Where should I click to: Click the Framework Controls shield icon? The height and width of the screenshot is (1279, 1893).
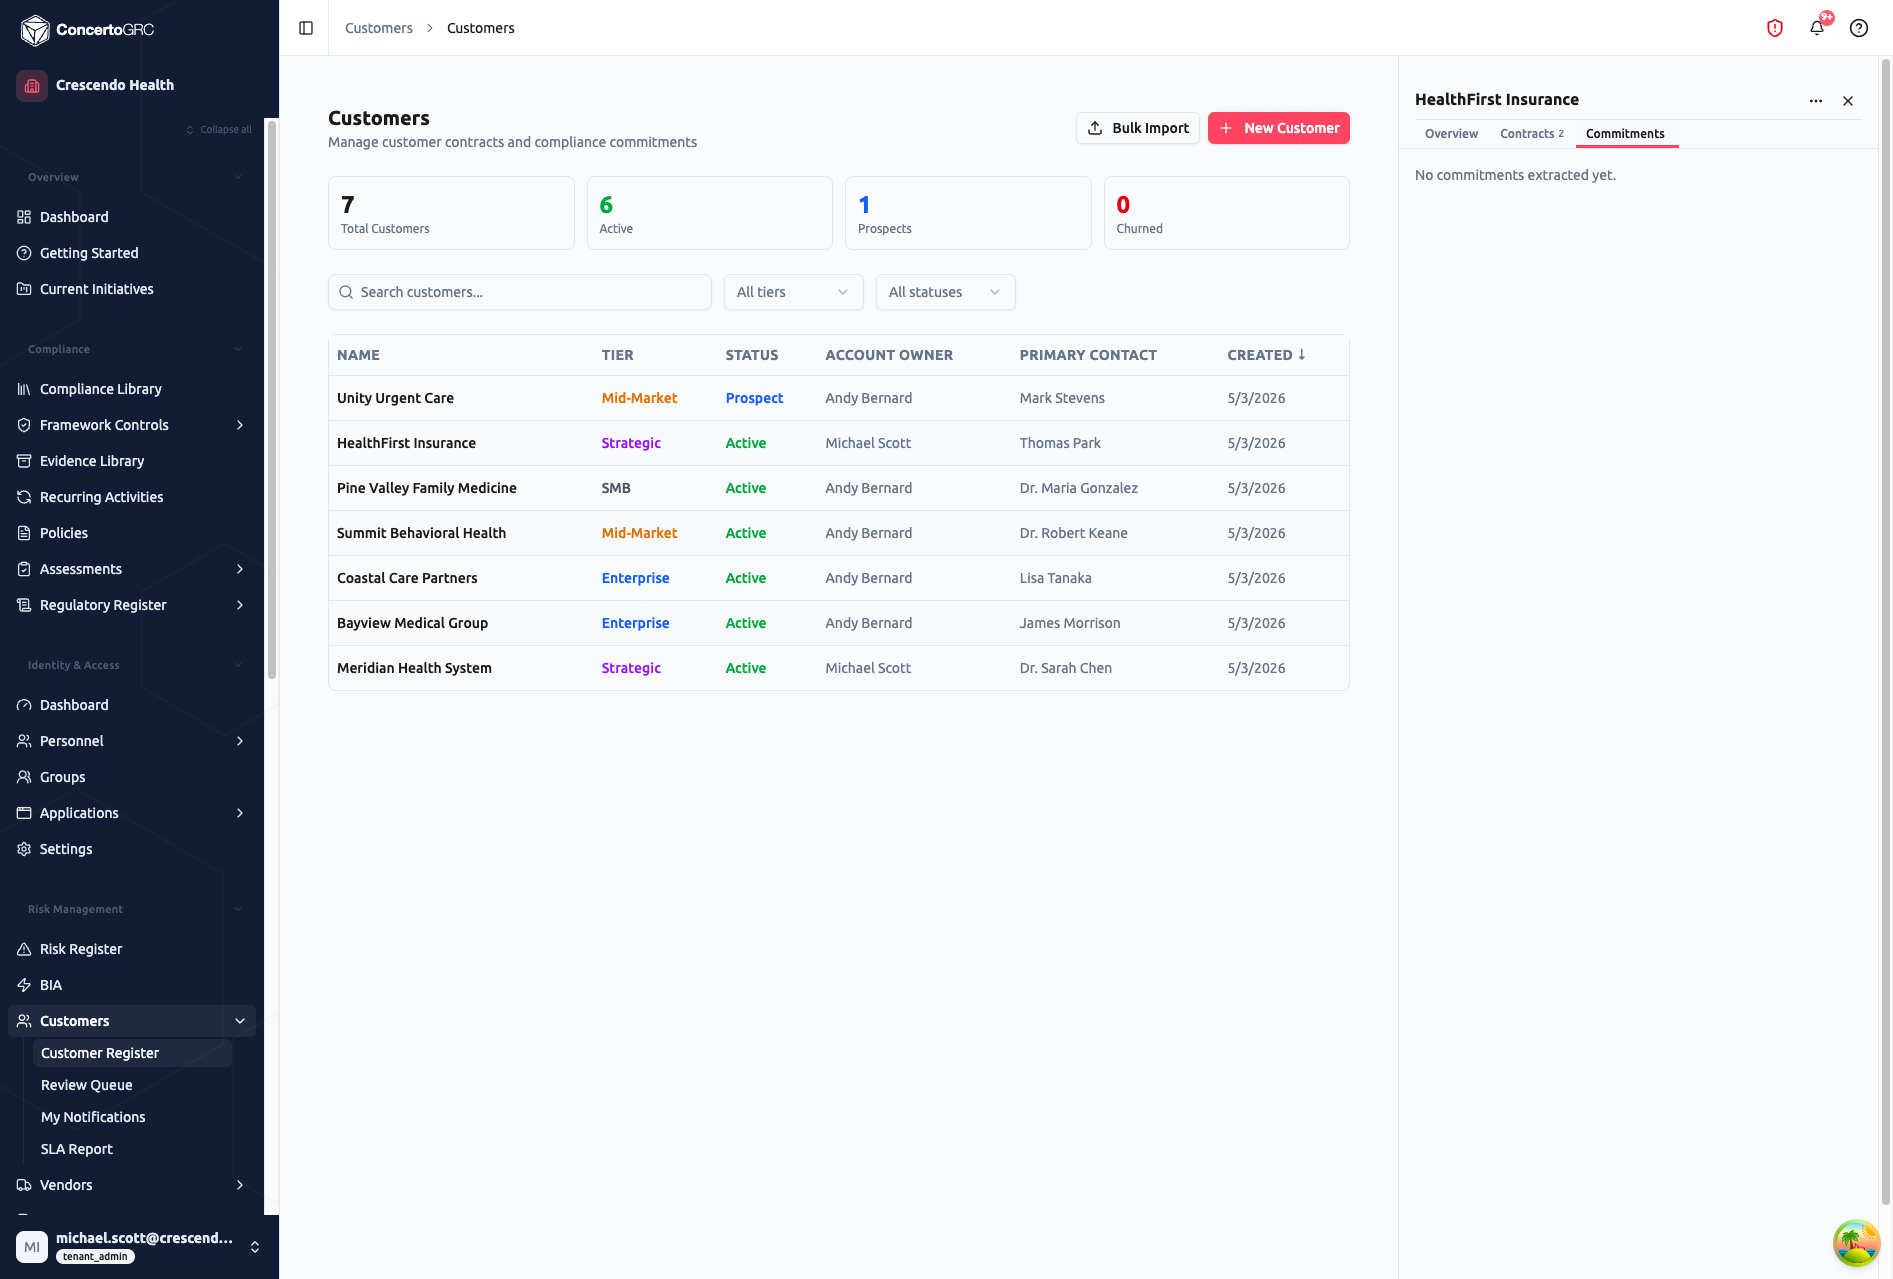pyautogui.click(x=24, y=425)
